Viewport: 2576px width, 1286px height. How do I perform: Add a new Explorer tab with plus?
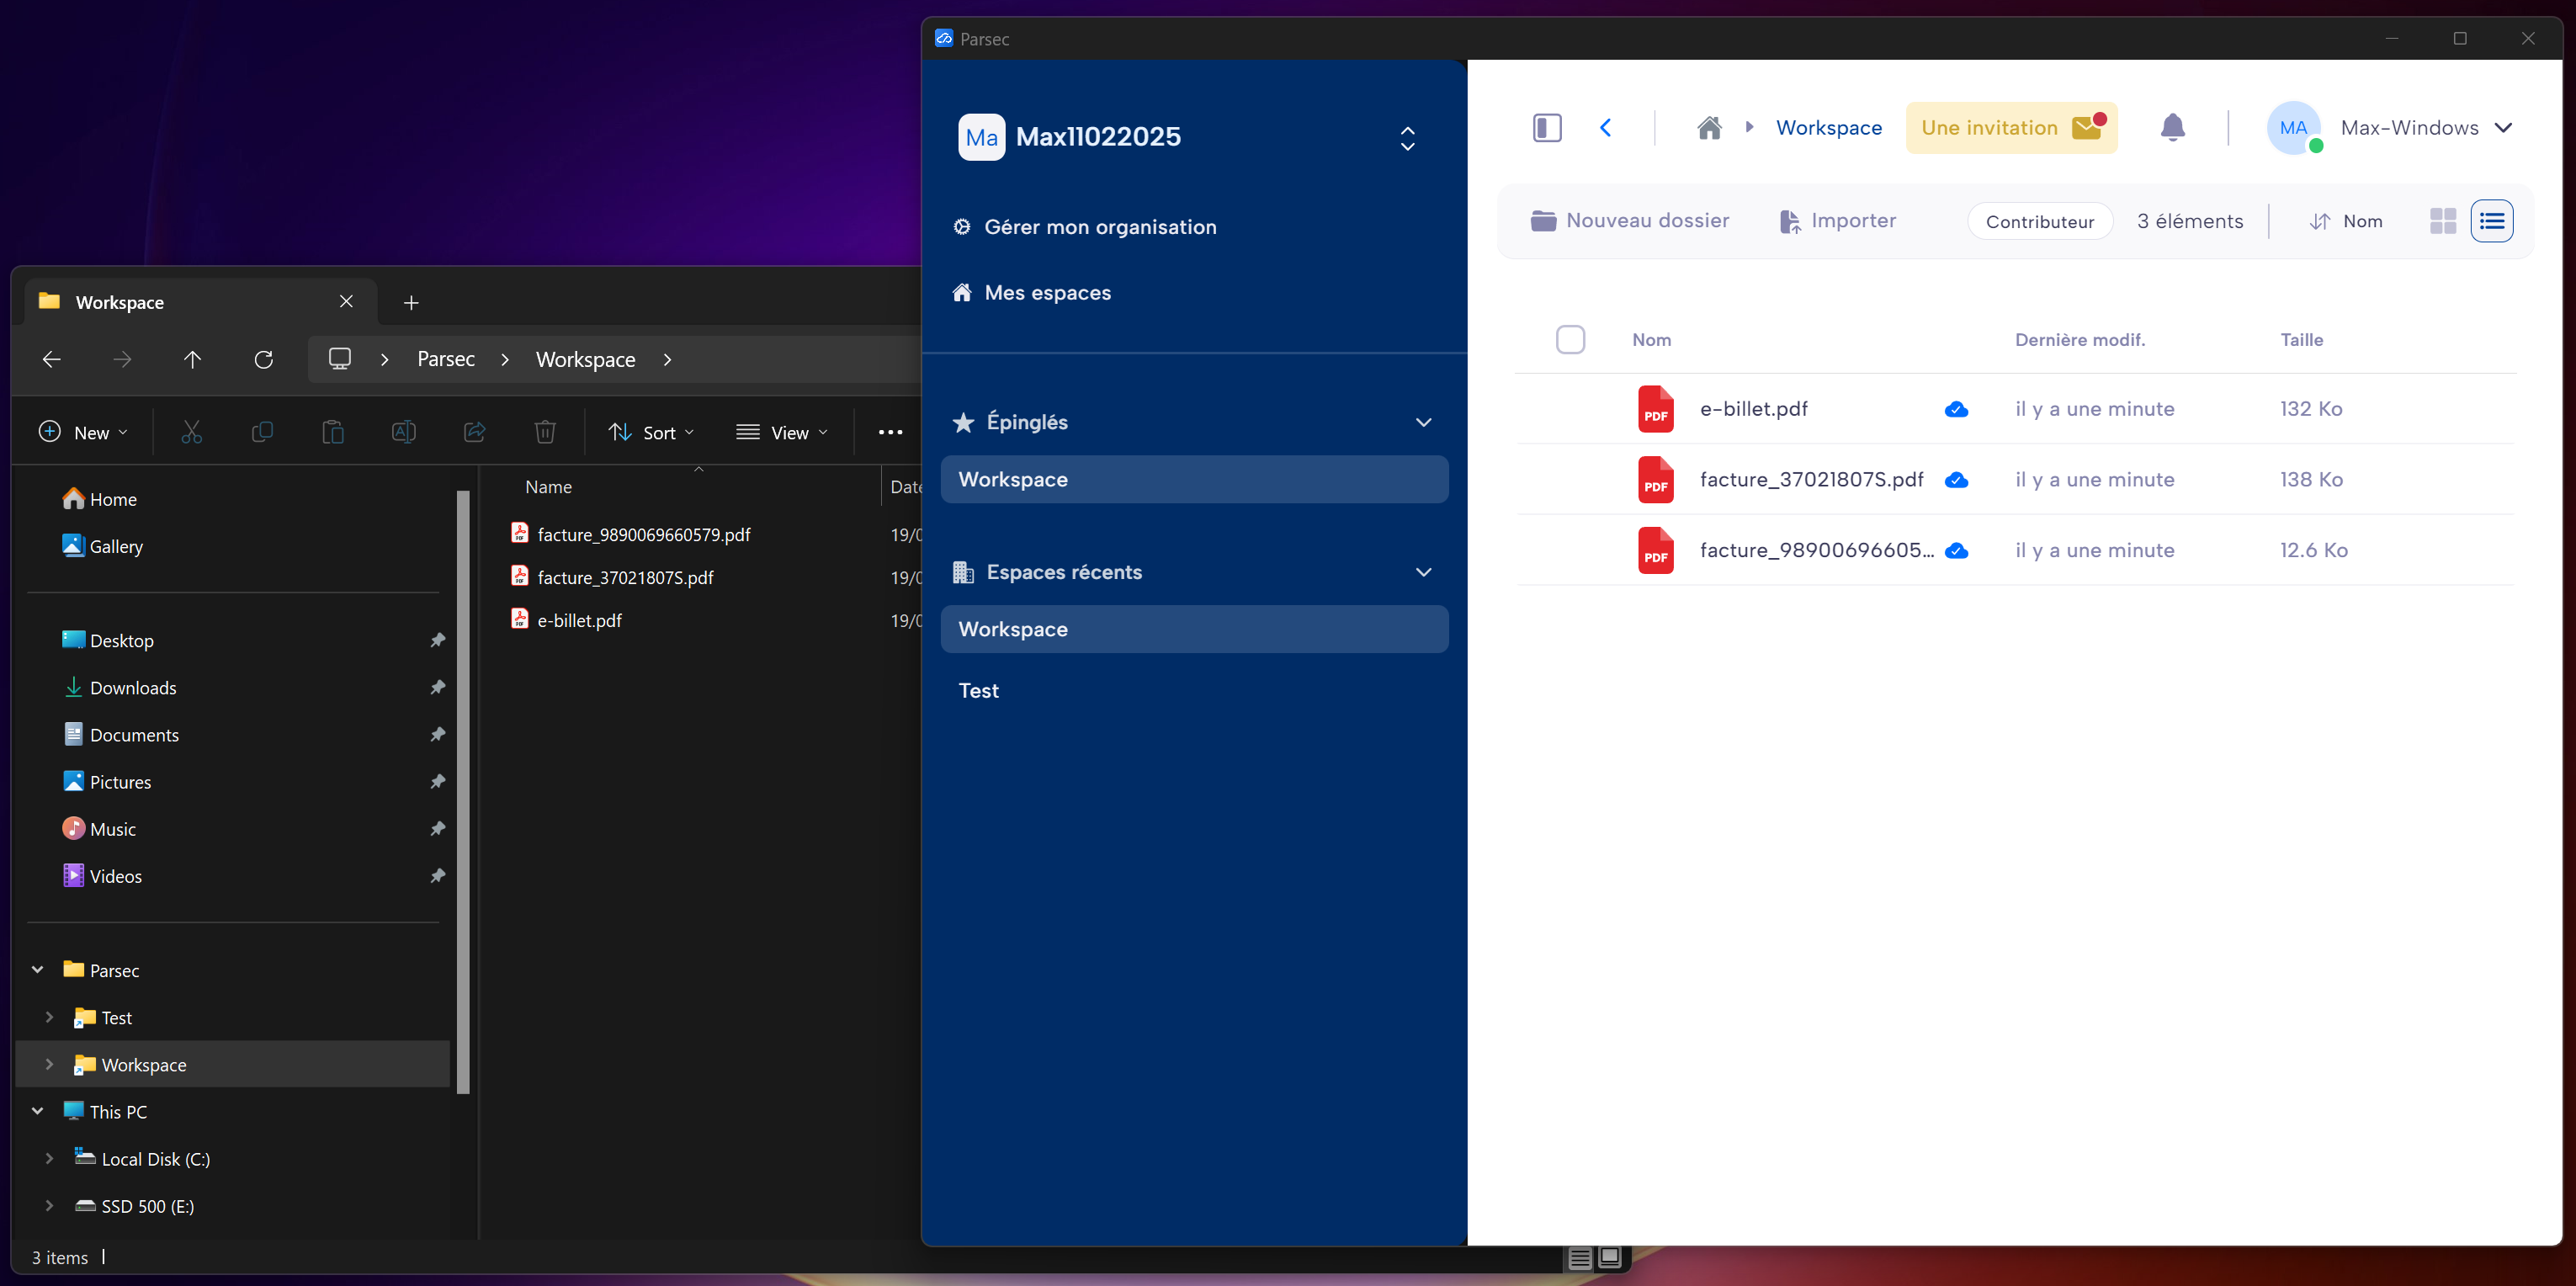point(410,303)
